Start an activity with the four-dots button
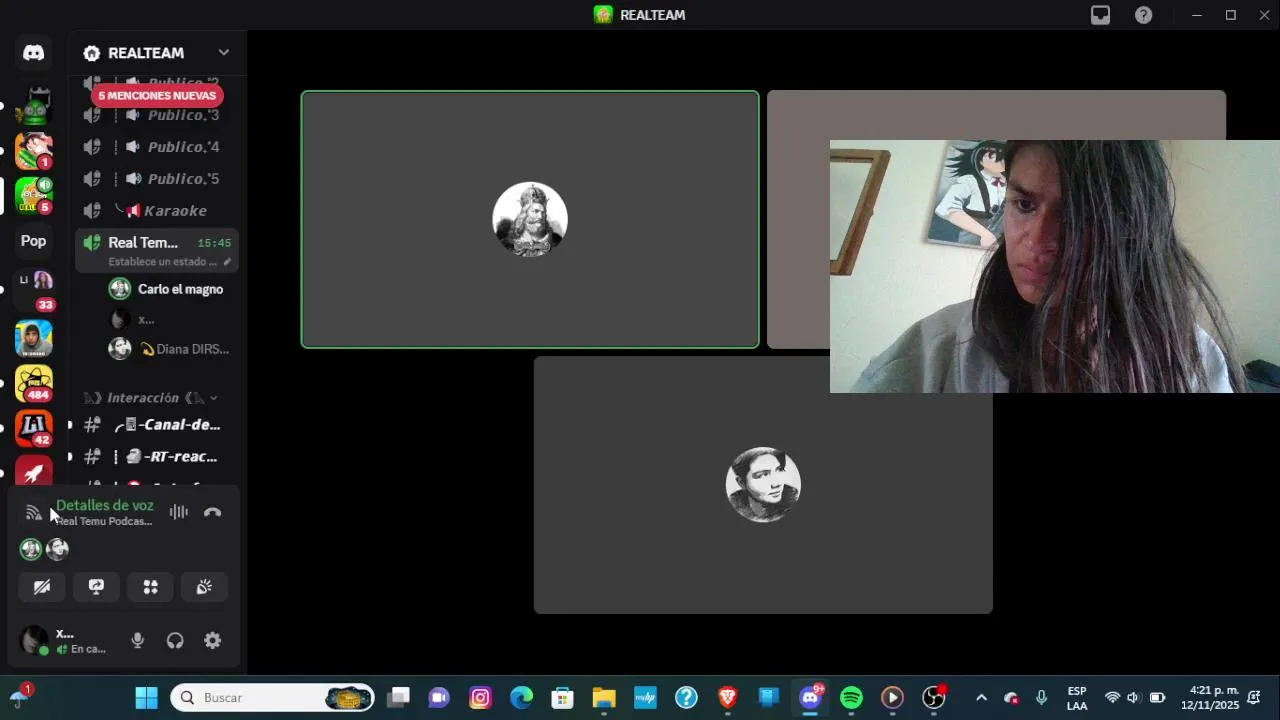 150,587
